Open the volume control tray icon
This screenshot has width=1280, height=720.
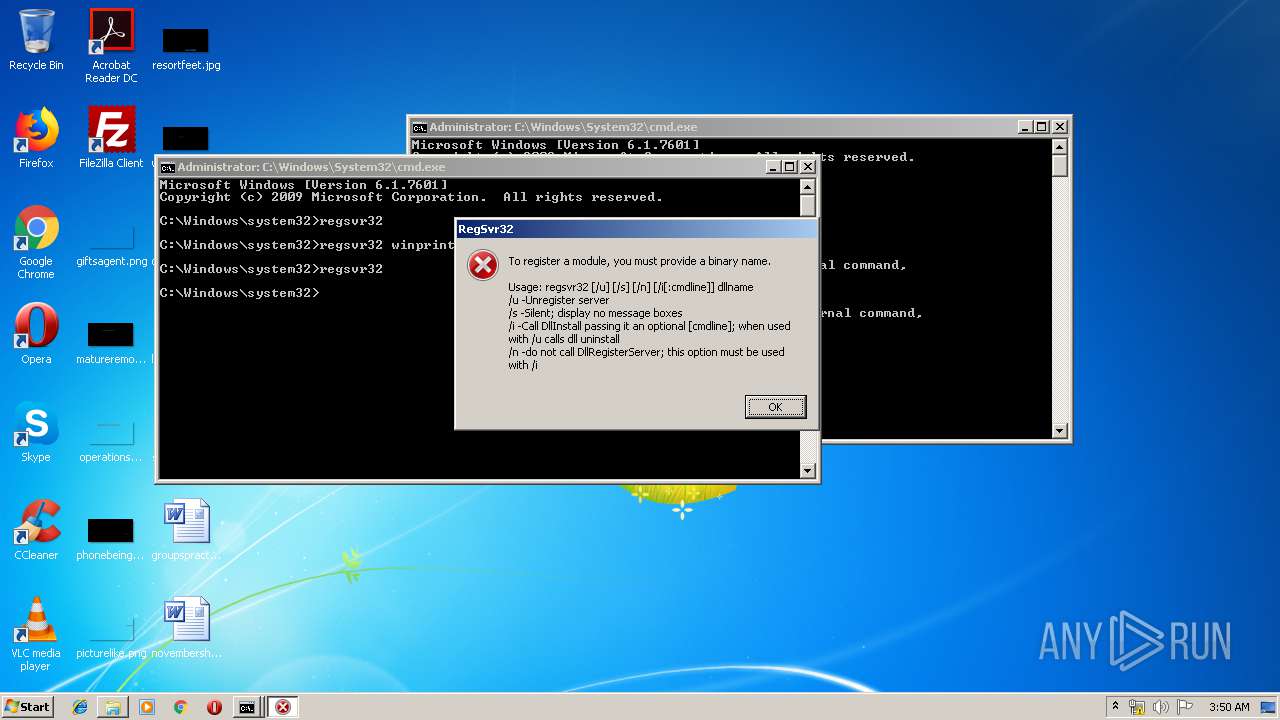point(1161,707)
